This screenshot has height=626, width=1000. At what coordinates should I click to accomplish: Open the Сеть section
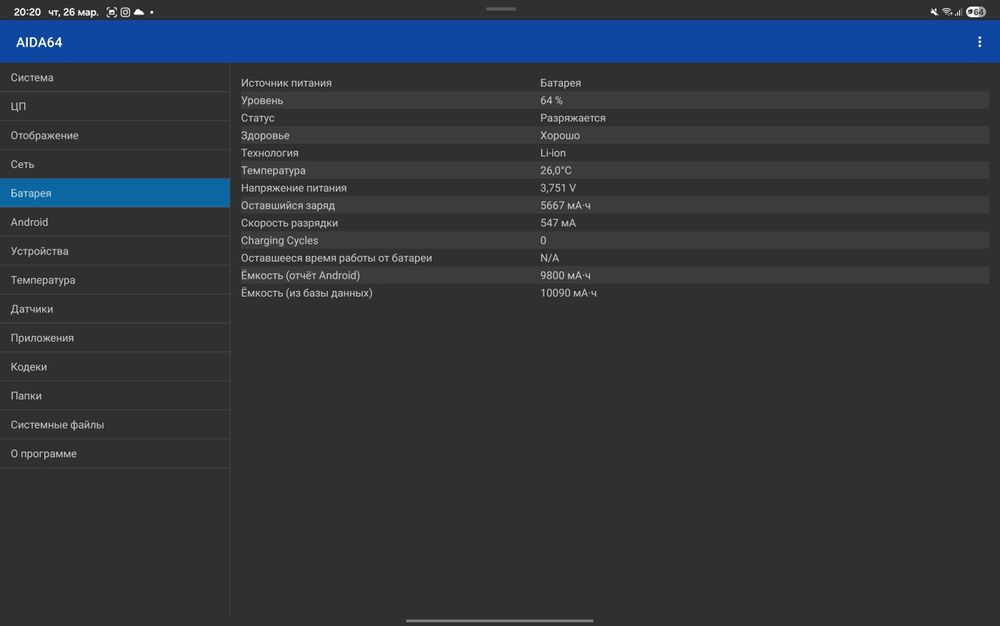pos(115,164)
